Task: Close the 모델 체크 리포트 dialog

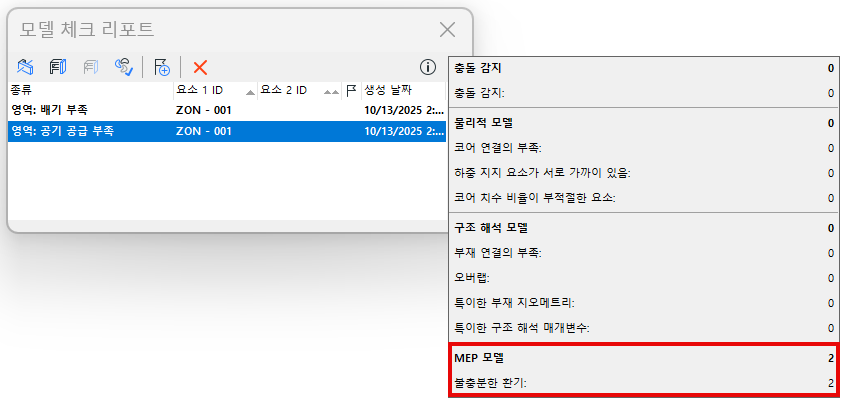Action: [x=447, y=30]
